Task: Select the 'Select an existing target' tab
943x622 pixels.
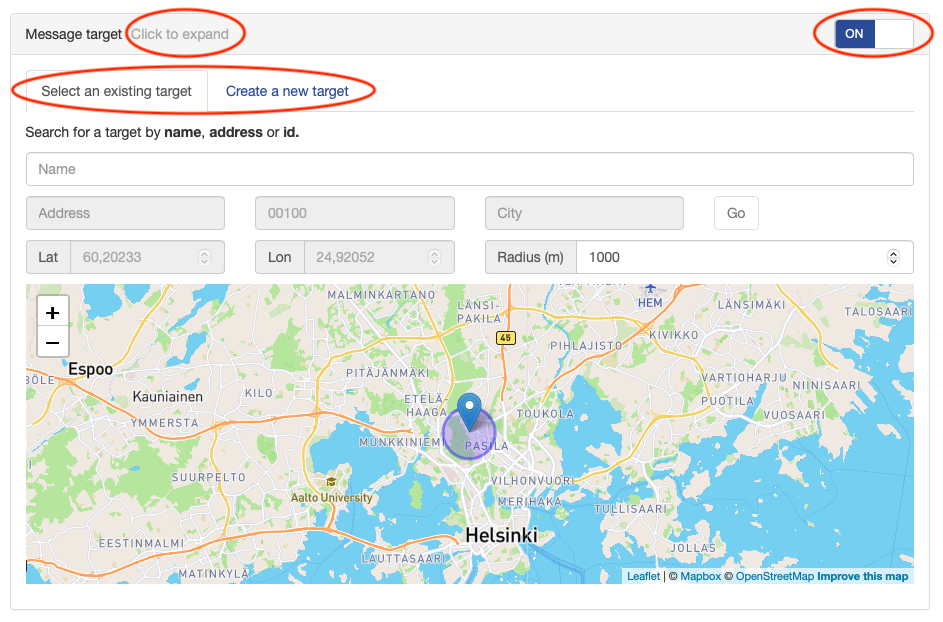Action: click(117, 91)
